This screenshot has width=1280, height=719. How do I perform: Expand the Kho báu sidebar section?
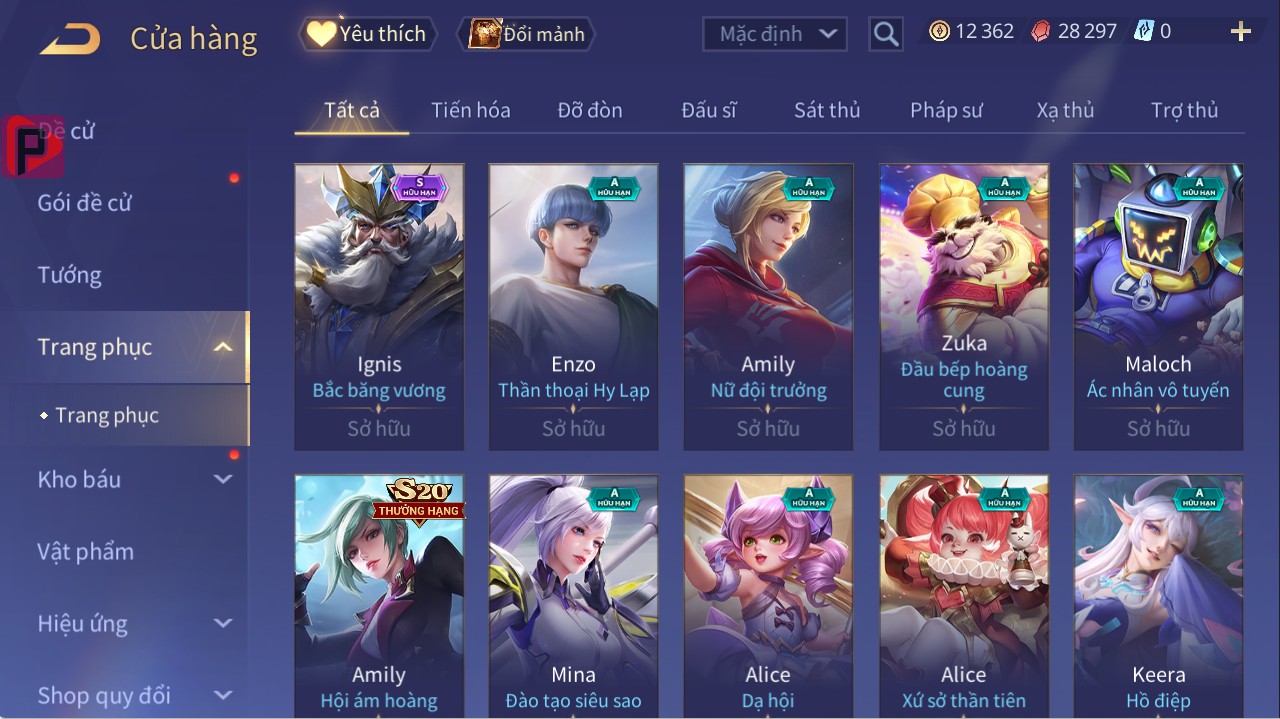(223, 479)
